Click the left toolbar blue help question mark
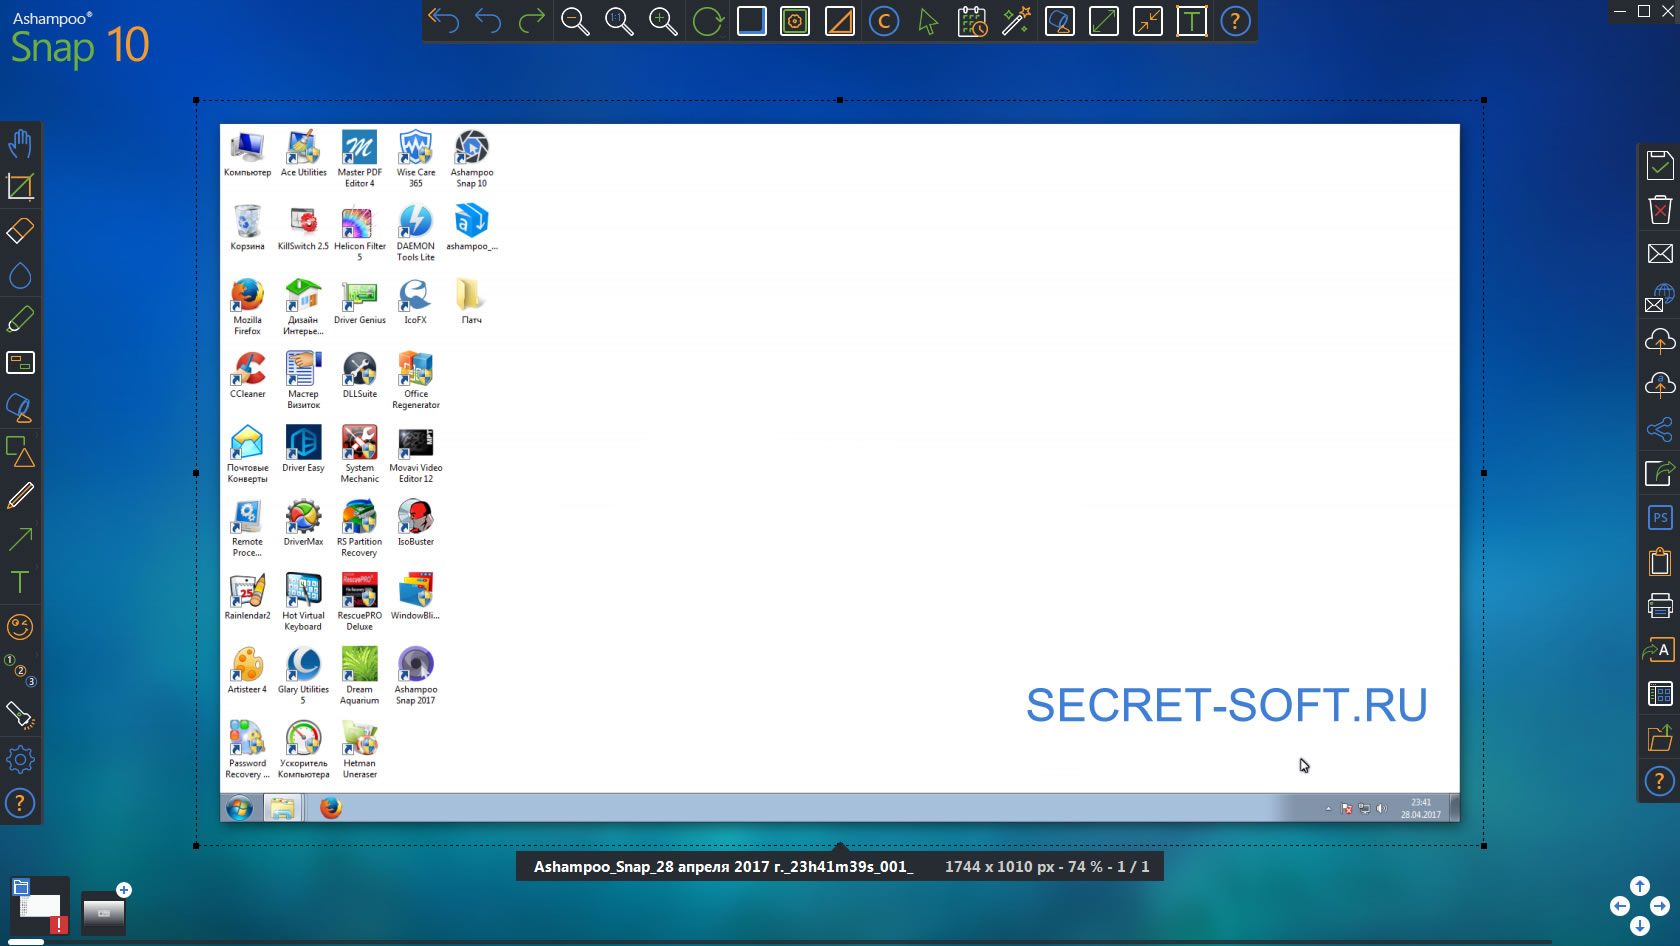1680x946 pixels. click(x=20, y=803)
